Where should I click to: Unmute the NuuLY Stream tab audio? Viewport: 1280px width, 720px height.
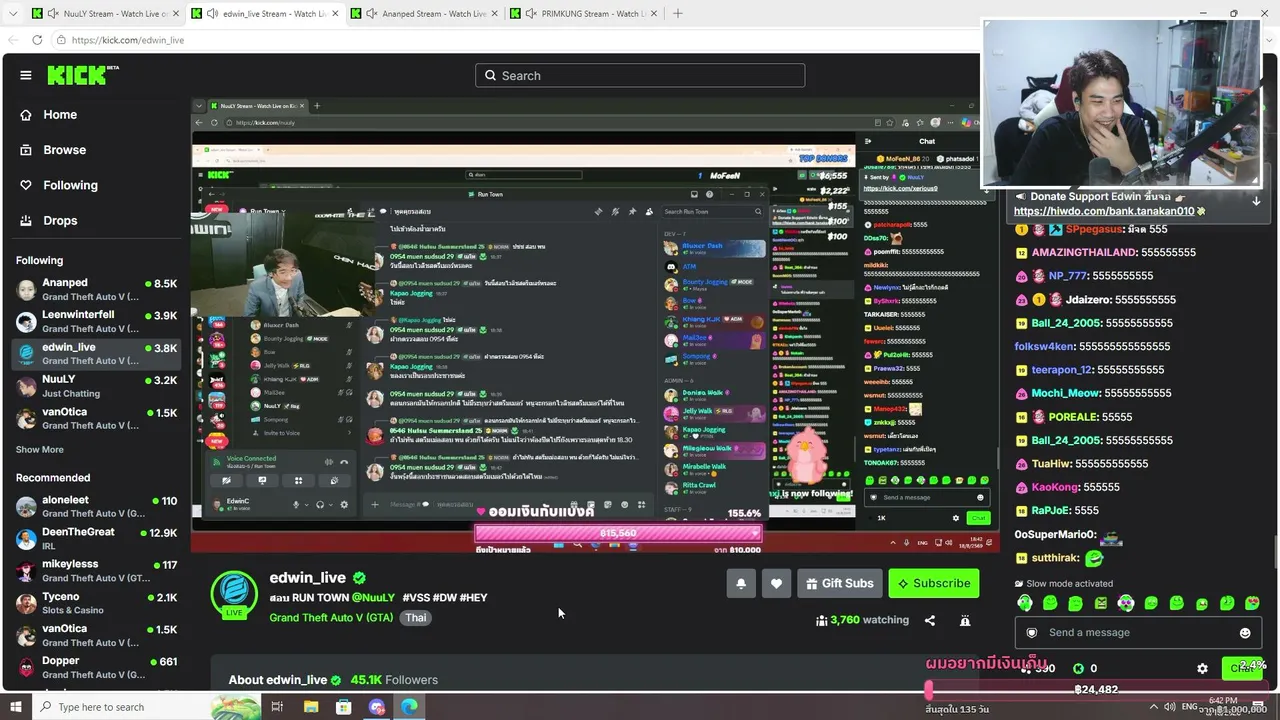[53, 14]
